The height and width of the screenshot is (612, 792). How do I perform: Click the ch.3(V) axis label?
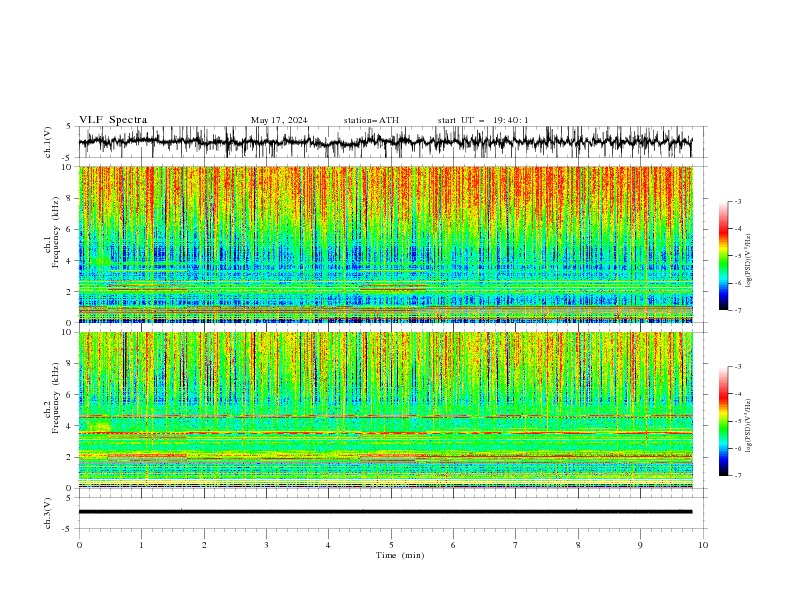(48, 513)
